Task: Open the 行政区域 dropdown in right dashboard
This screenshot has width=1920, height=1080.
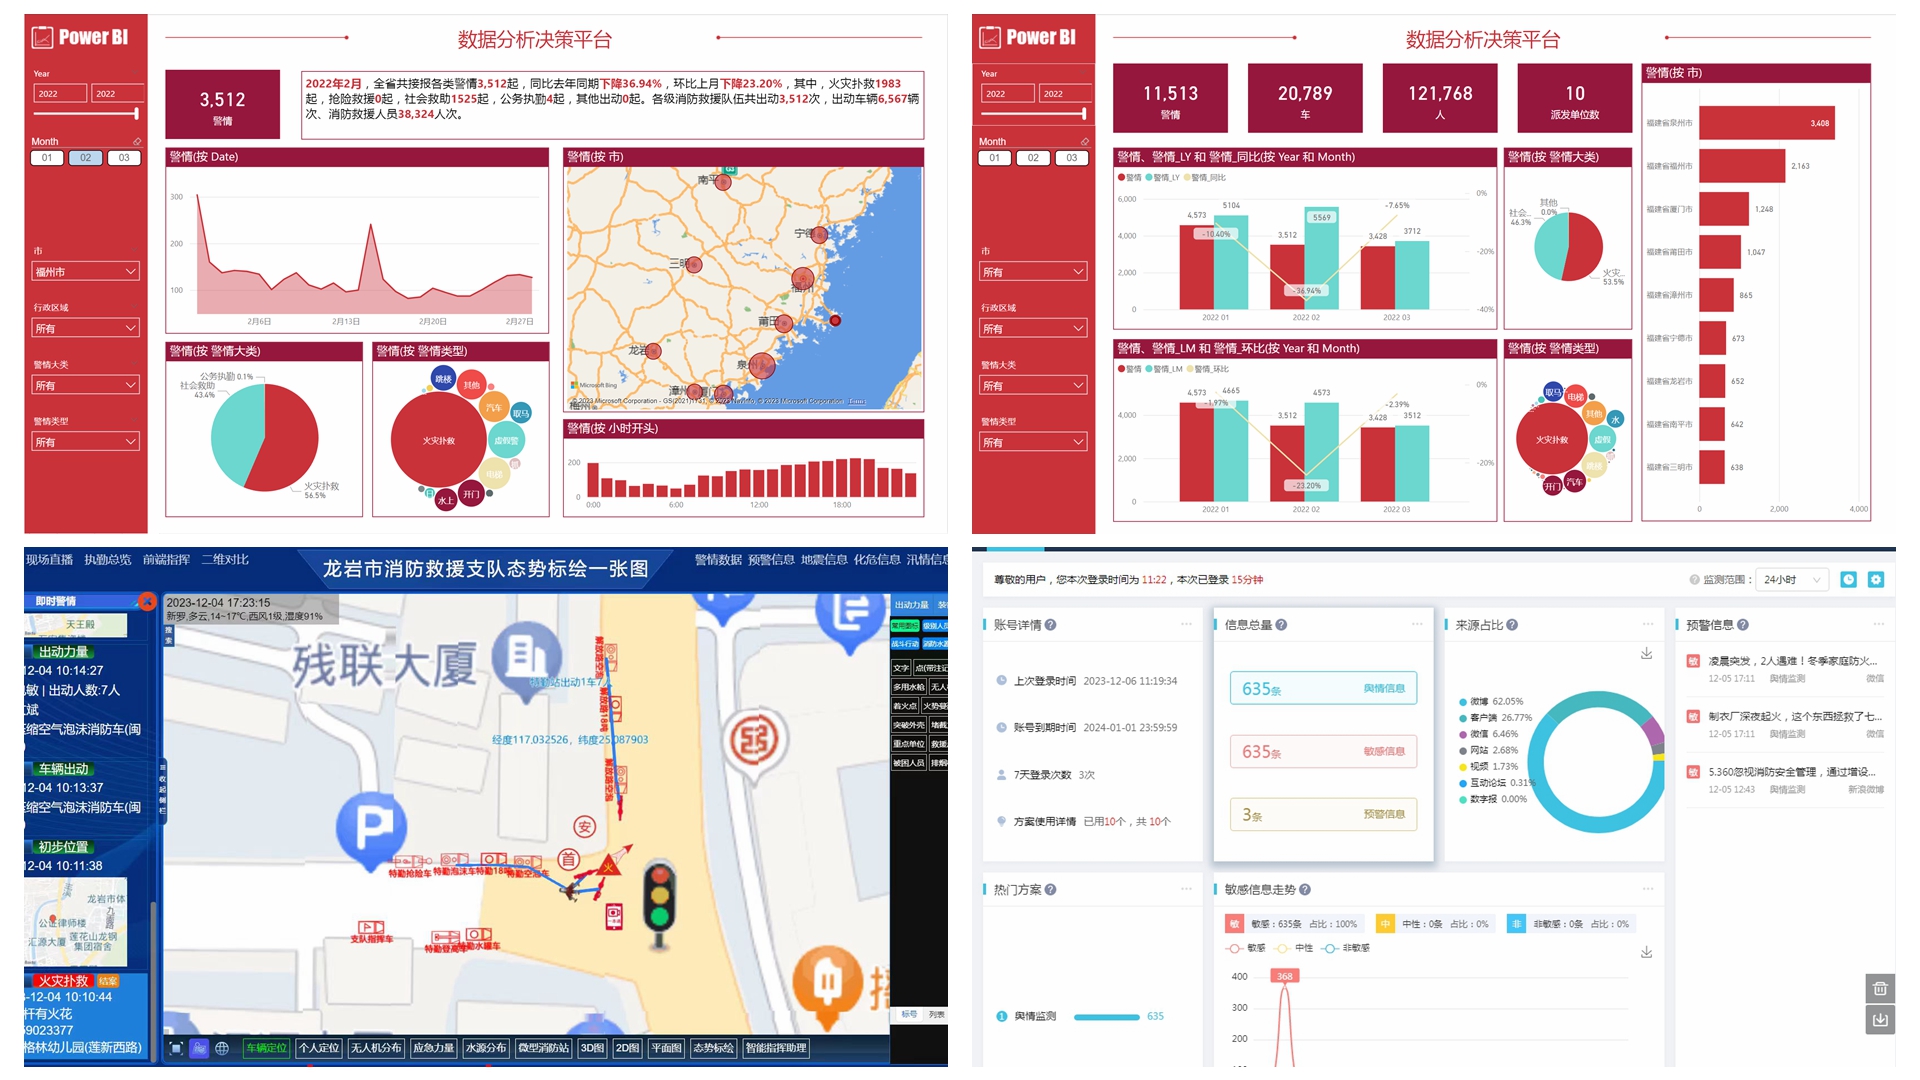Action: (x=1034, y=328)
